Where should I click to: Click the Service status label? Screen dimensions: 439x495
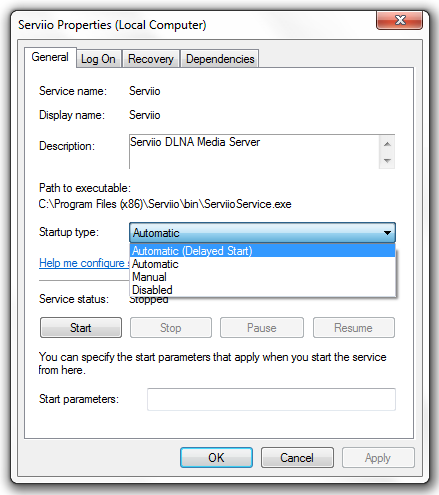74,299
